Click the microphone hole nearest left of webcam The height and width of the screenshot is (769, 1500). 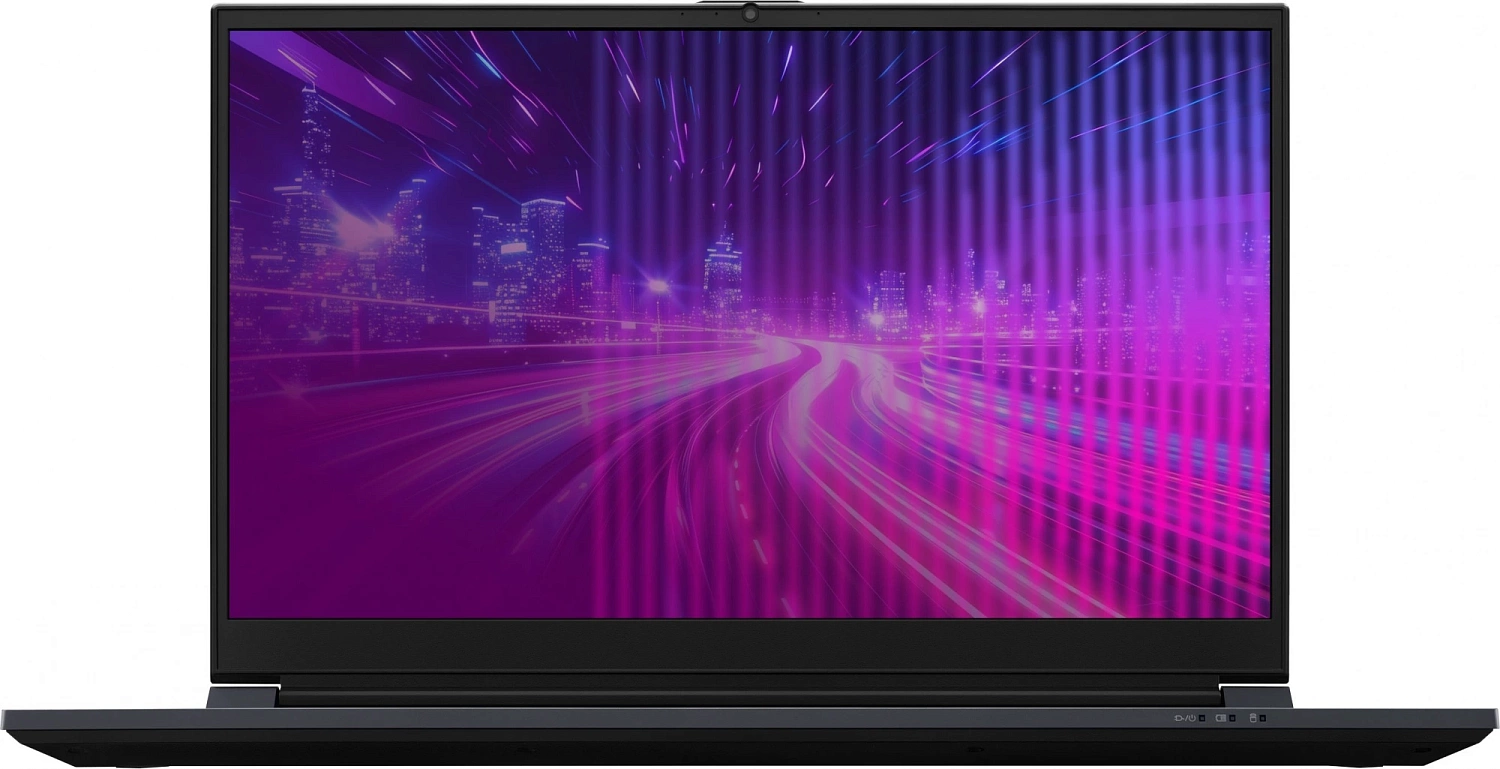(716, 14)
